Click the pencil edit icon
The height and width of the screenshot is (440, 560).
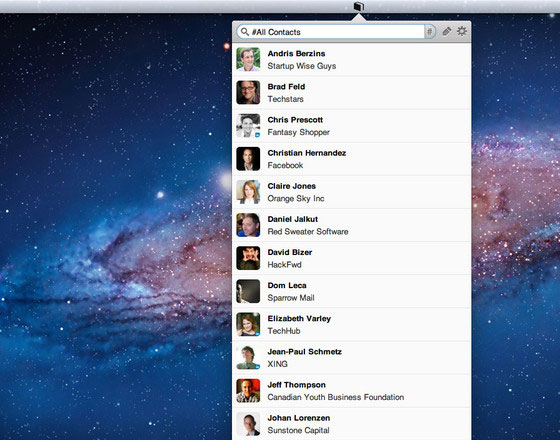[x=447, y=31]
